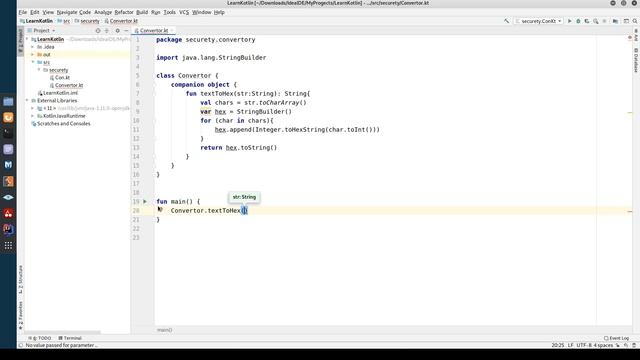Collapse the src folder arrow
Viewport: 640px width, 360px height.
(x=33, y=62)
